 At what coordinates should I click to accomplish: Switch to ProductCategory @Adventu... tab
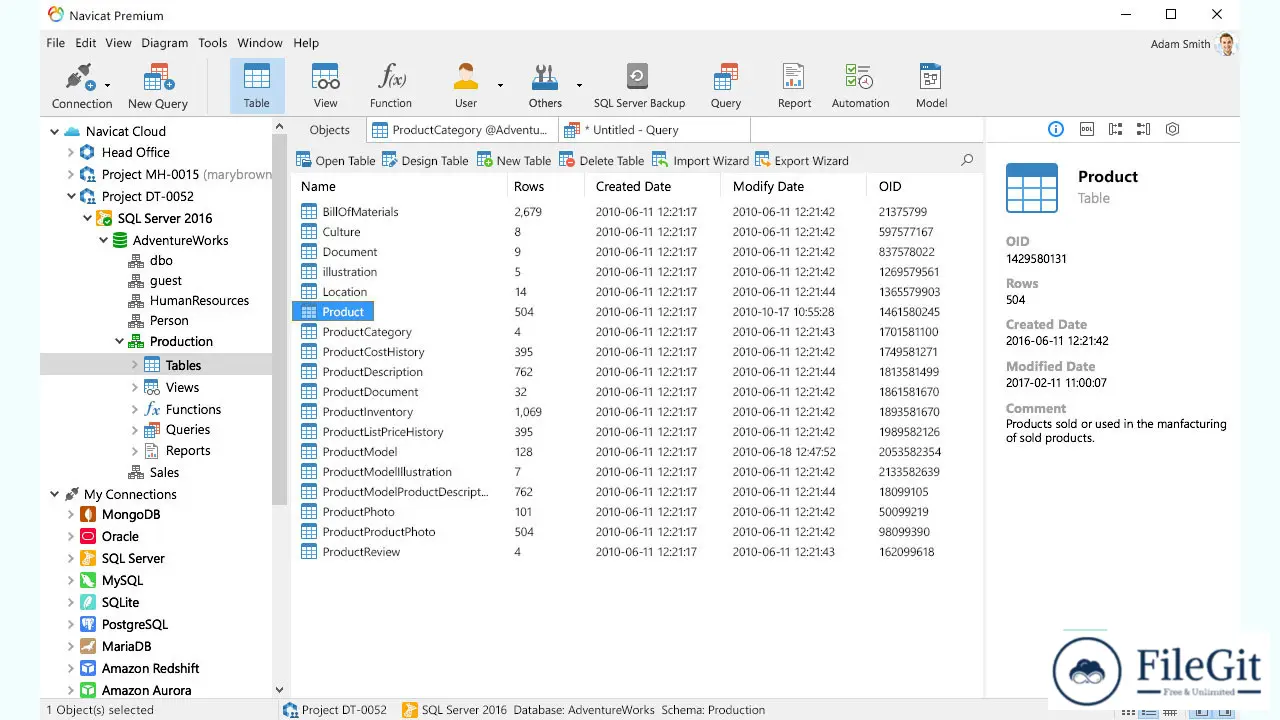pos(462,130)
